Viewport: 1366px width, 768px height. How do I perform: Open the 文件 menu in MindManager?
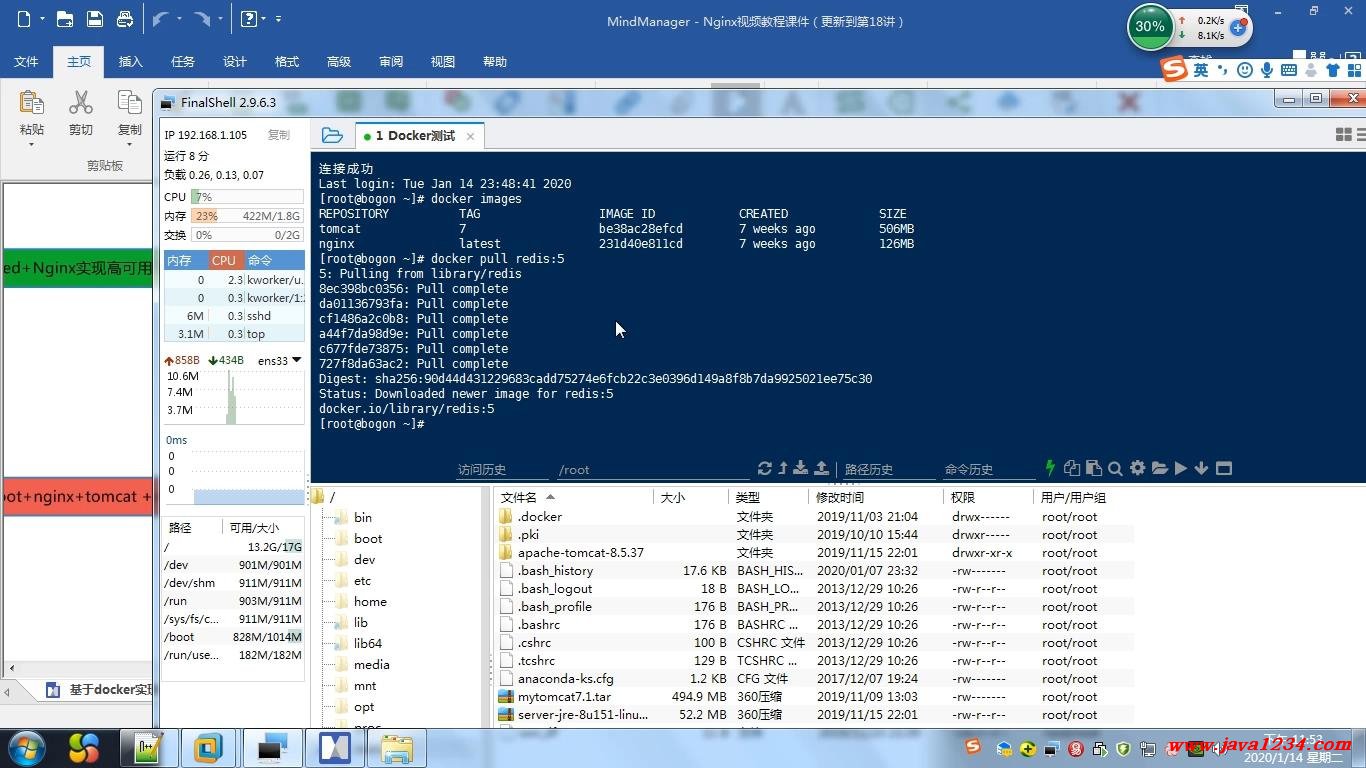[26, 61]
